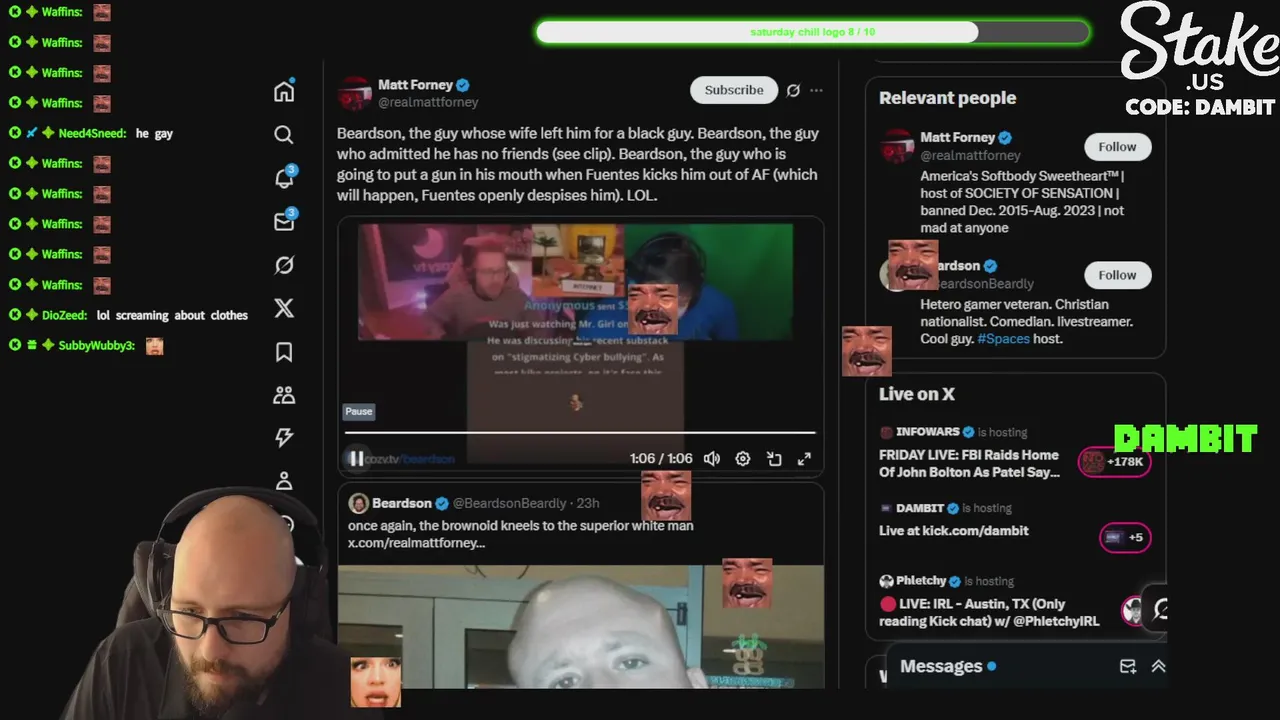Open the video settings gear icon
Screen dimensions: 1280x720
[742, 458]
